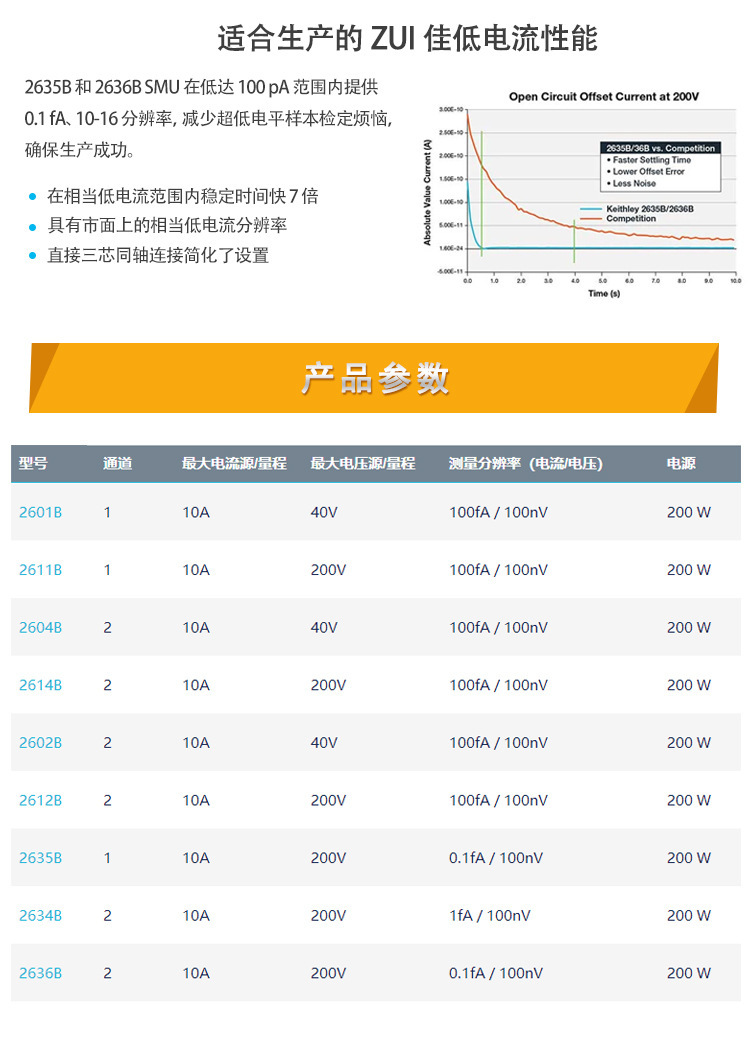
Task: Open the 2604B model link
Action: (x=40, y=627)
